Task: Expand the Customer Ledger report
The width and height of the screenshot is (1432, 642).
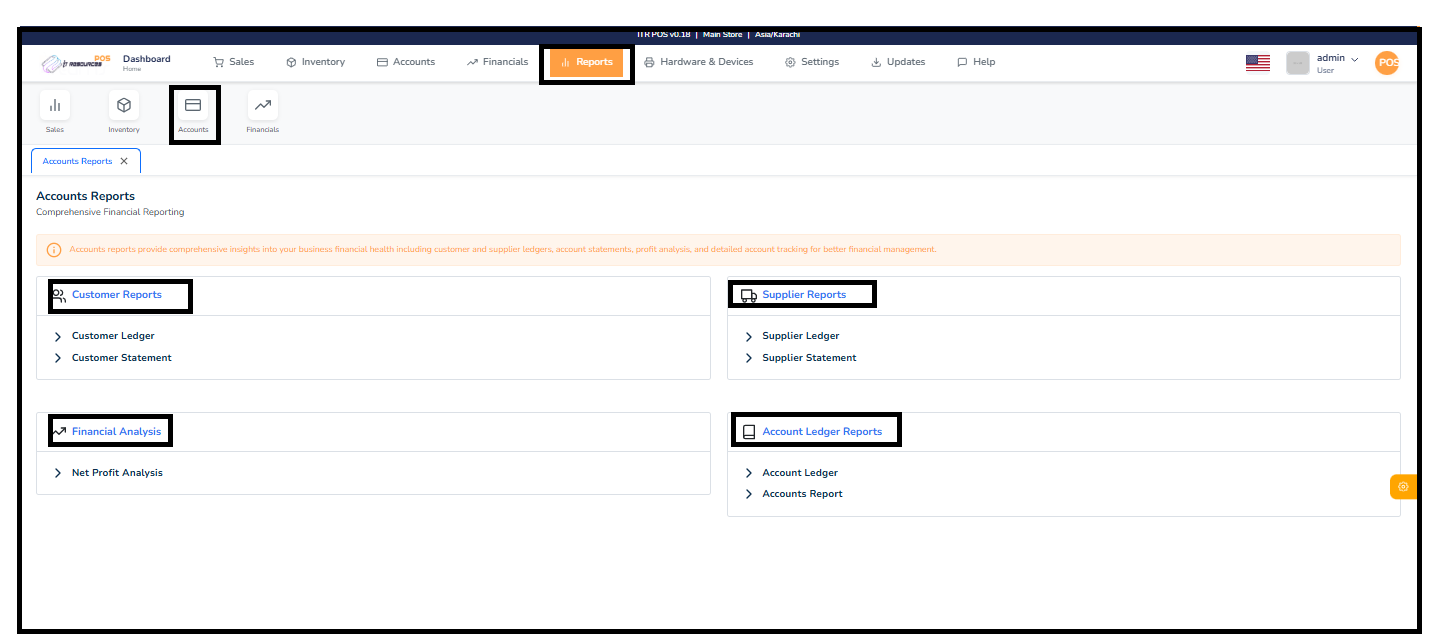Action: [111, 336]
